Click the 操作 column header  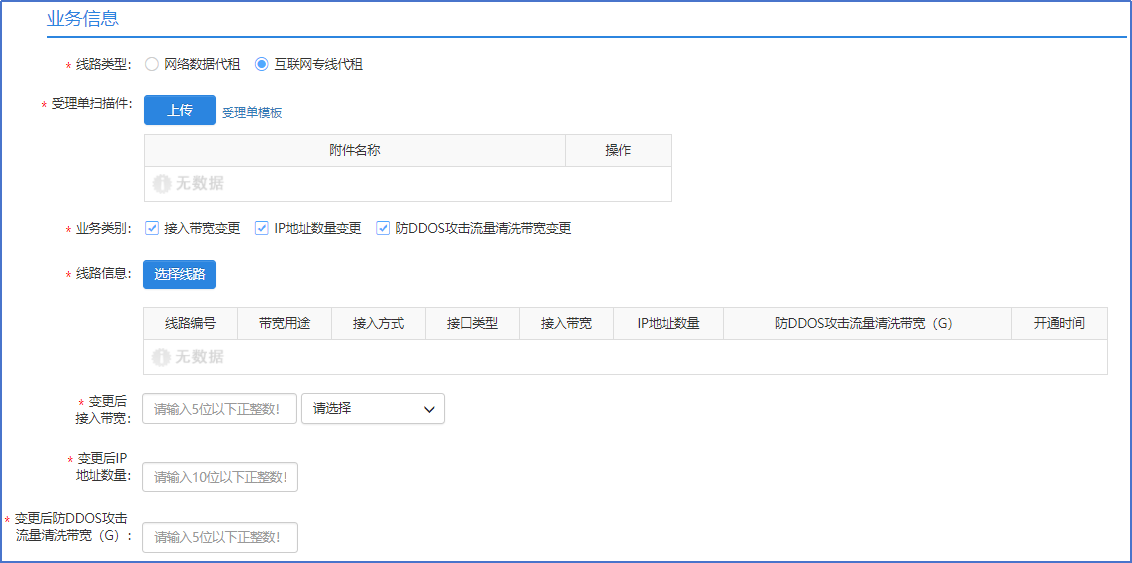618,150
